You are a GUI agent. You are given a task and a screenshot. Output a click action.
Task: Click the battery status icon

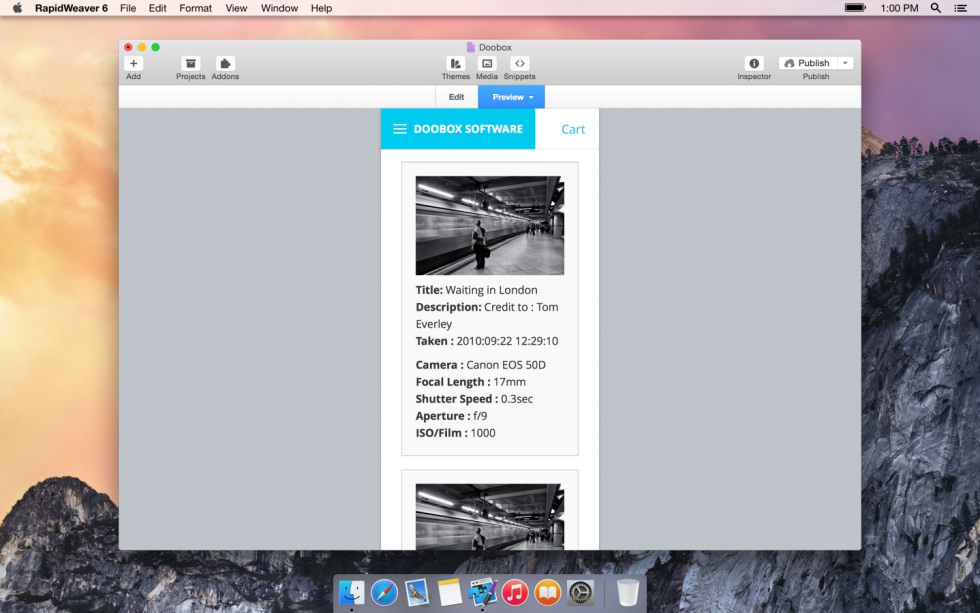tap(855, 8)
